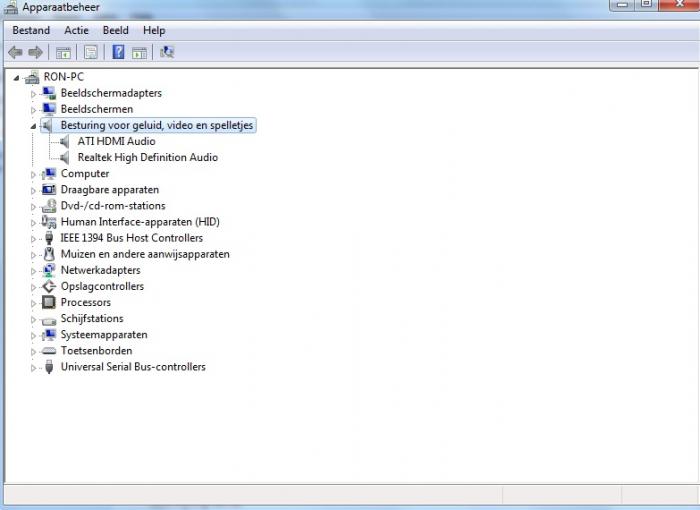Open the Help menu

[154, 30]
